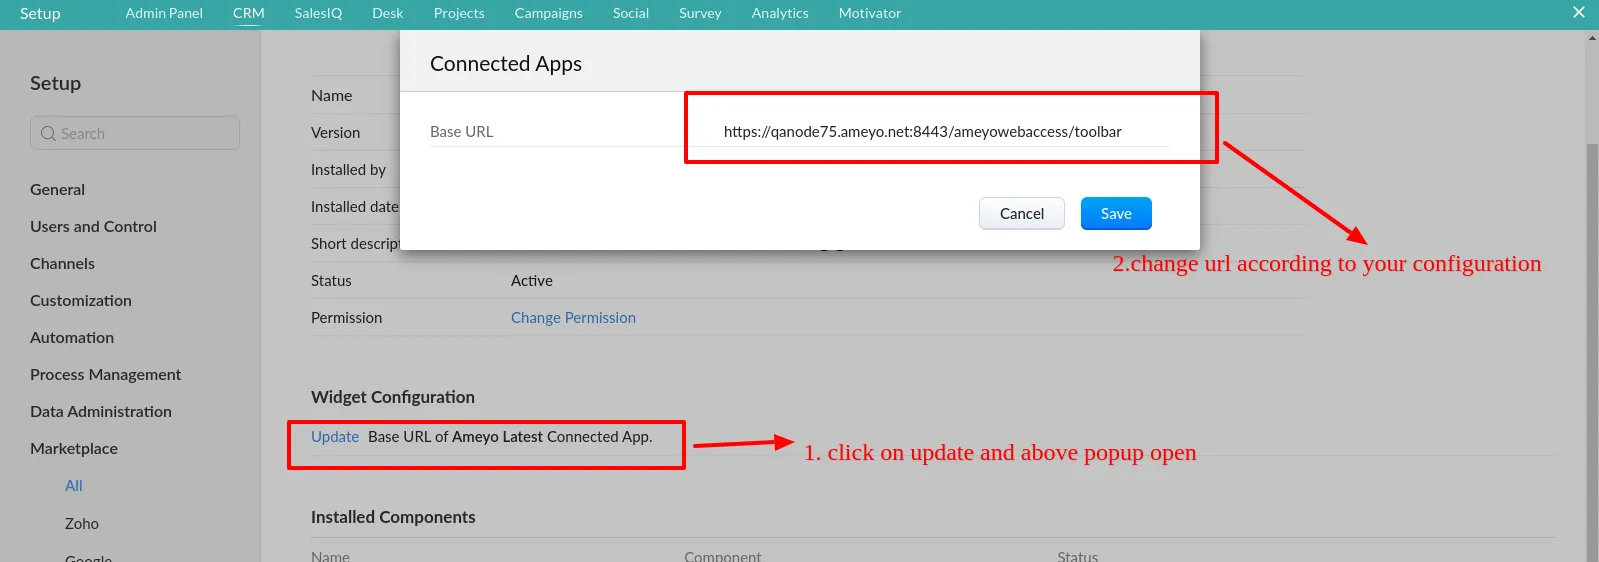This screenshot has width=1599, height=562.
Task: Click the Status column header
Action: click(1078, 556)
